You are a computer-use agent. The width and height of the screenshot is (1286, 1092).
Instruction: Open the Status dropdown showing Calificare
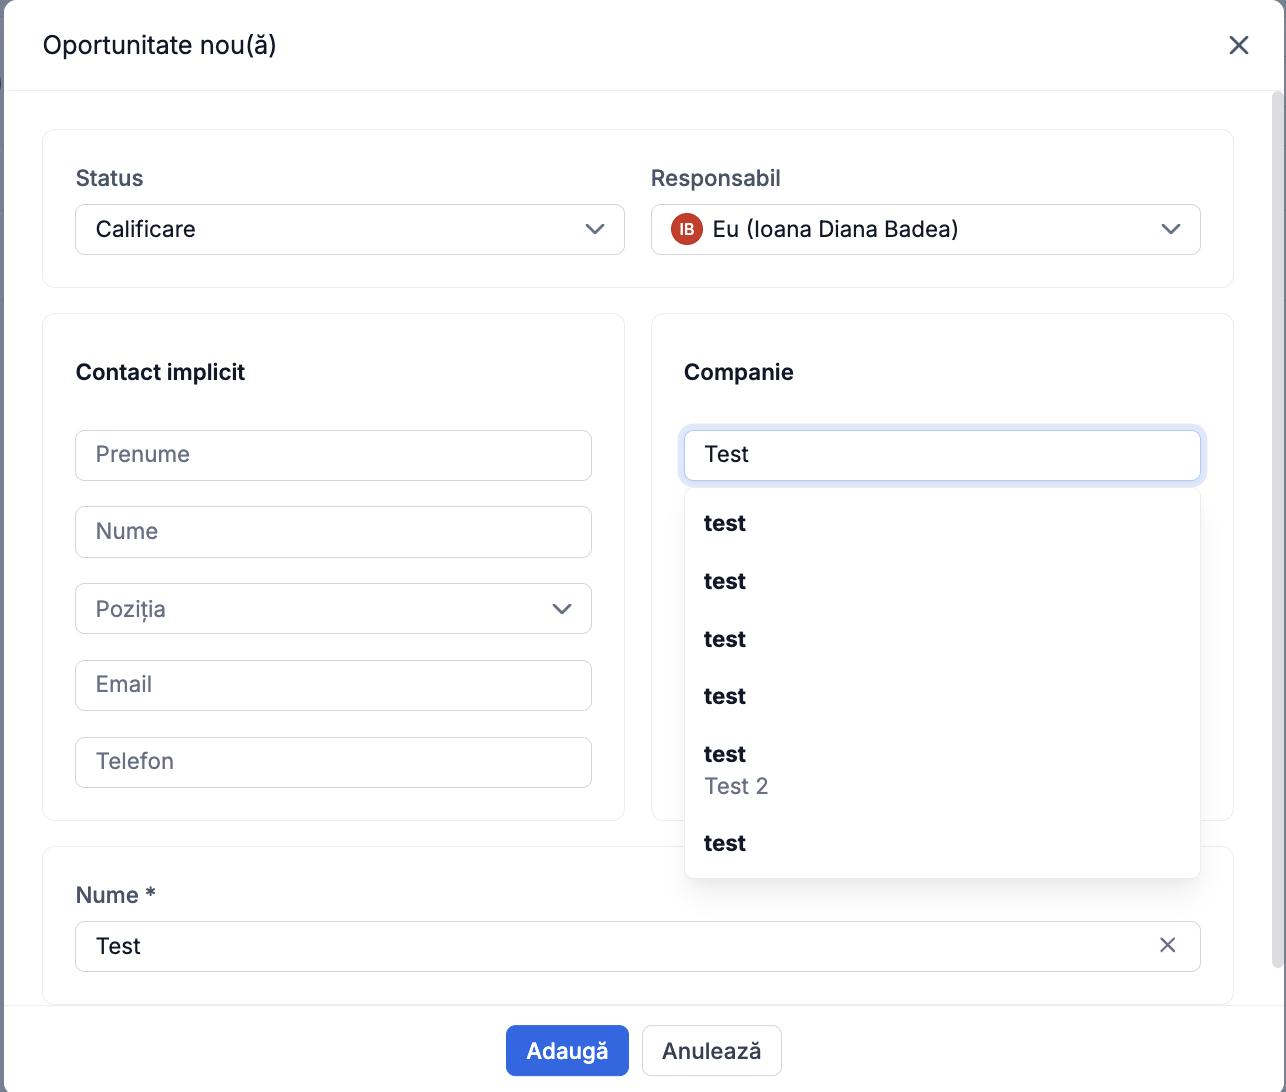click(x=349, y=229)
